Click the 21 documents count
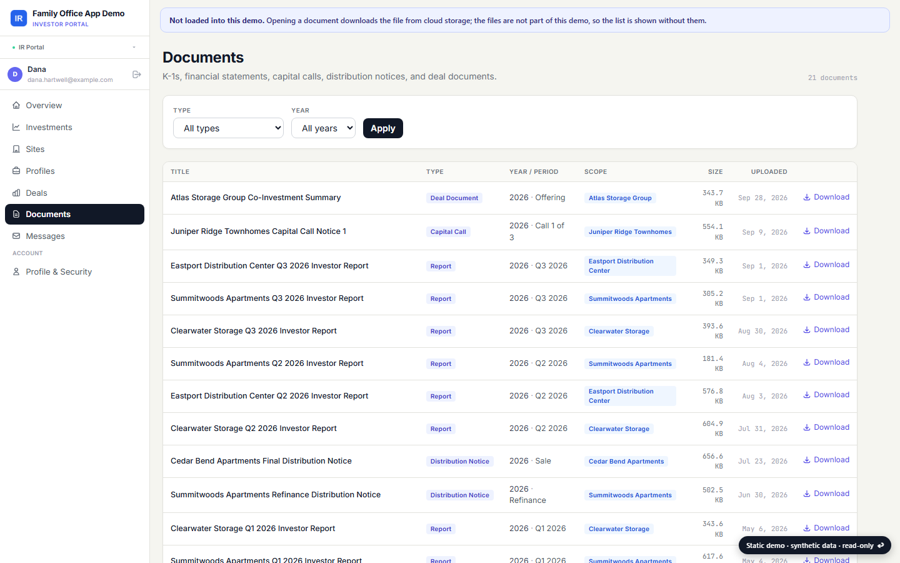900x563 pixels. (832, 77)
